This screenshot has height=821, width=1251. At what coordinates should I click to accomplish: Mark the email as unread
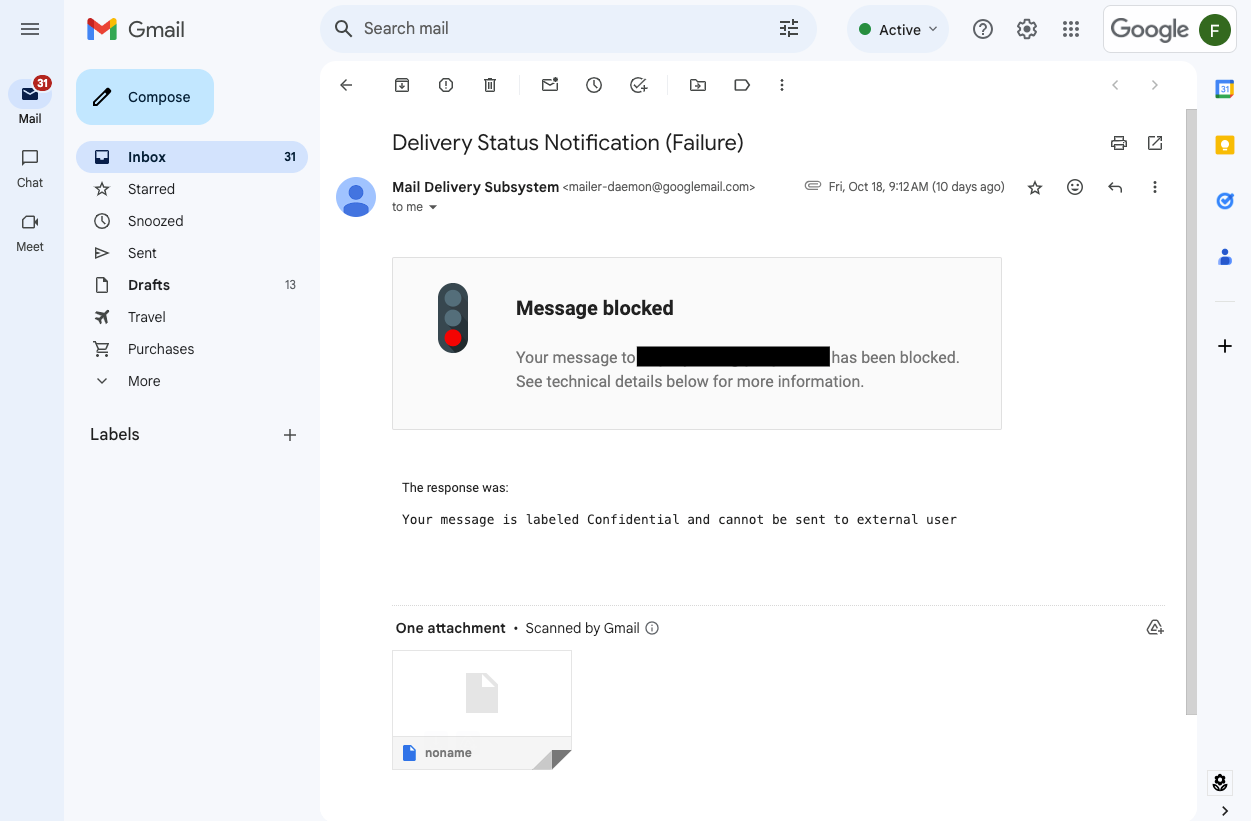550,85
